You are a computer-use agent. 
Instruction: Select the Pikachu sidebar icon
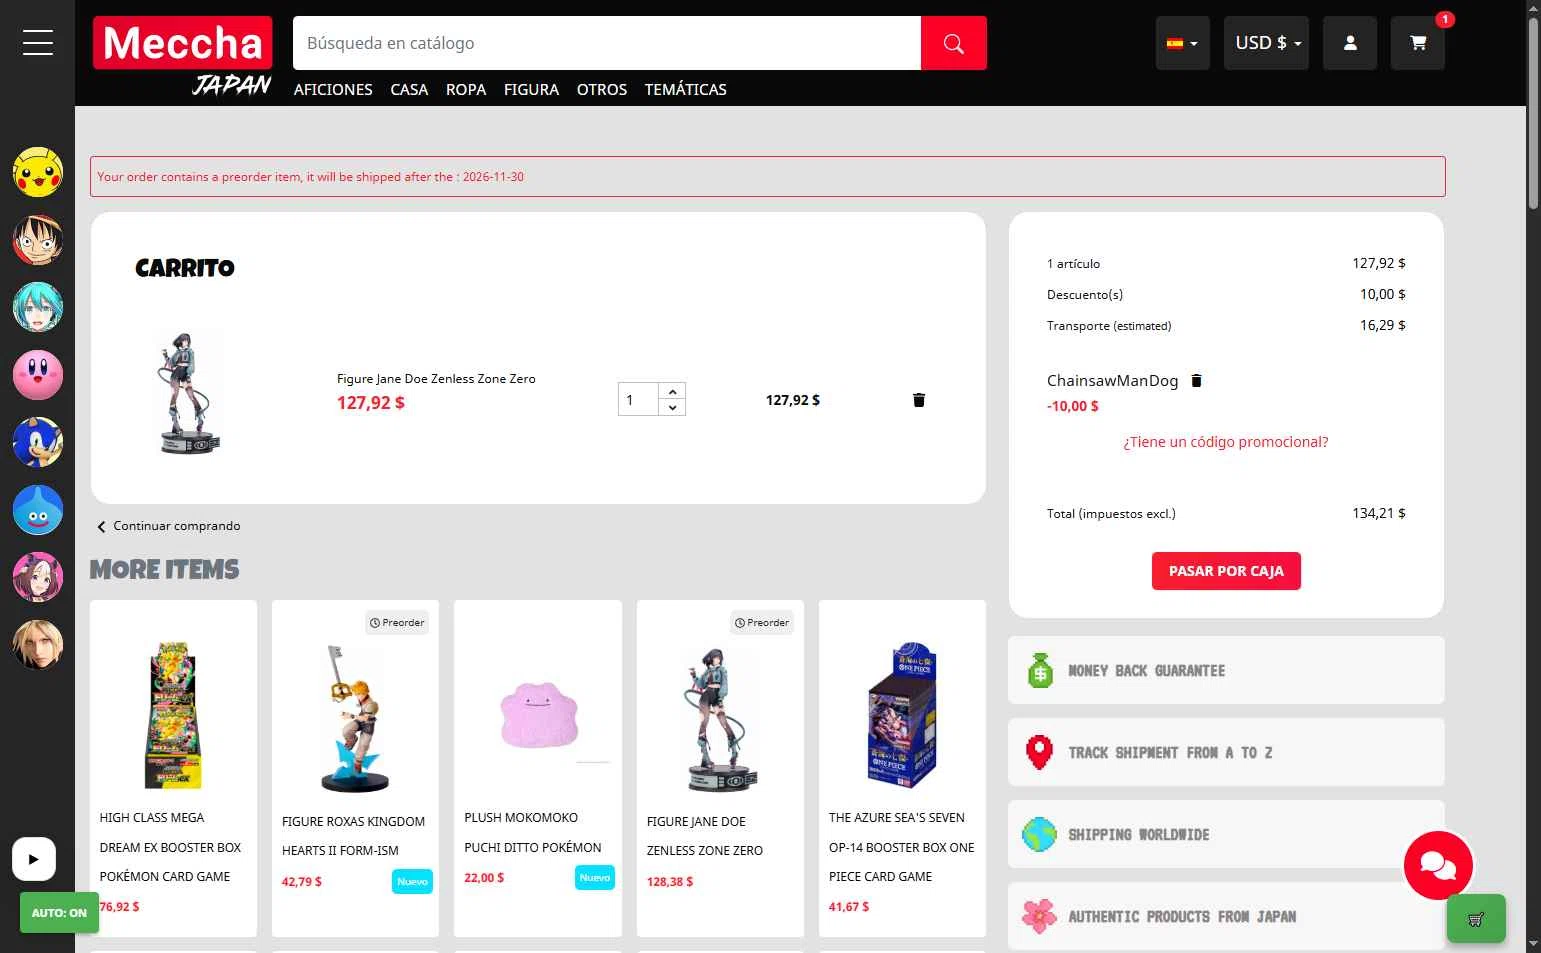click(38, 172)
